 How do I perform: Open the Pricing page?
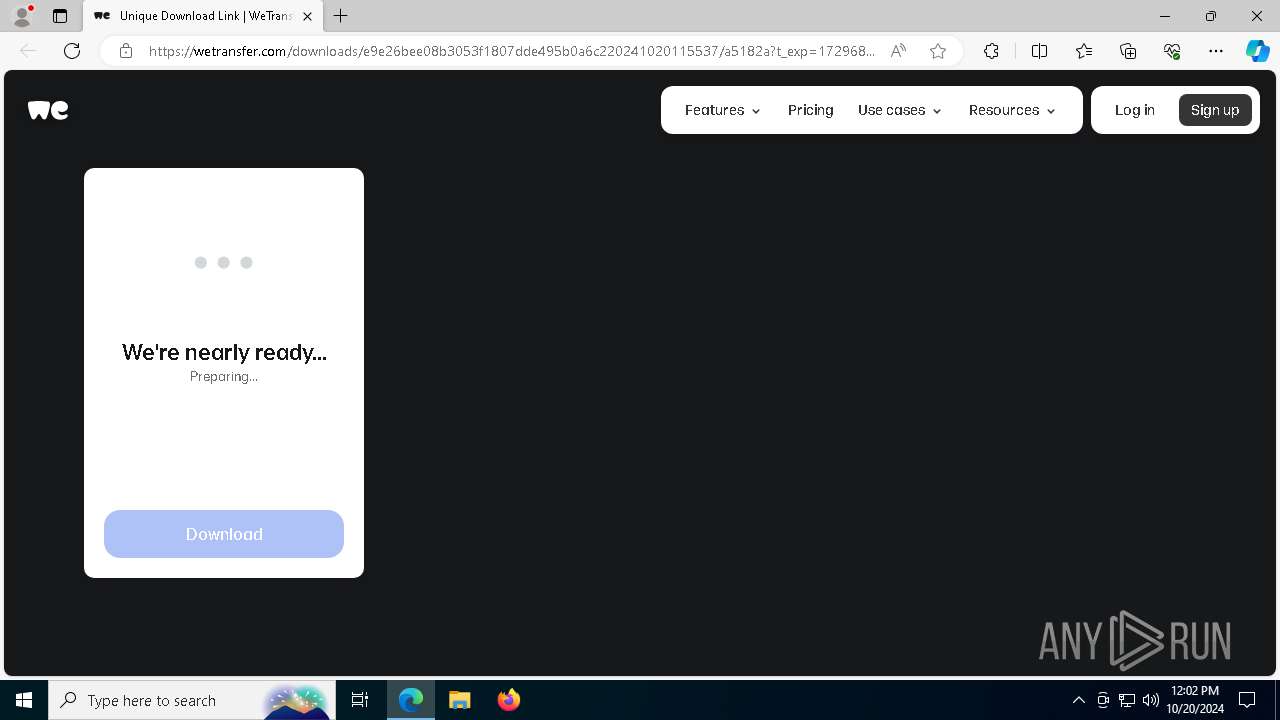point(810,110)
